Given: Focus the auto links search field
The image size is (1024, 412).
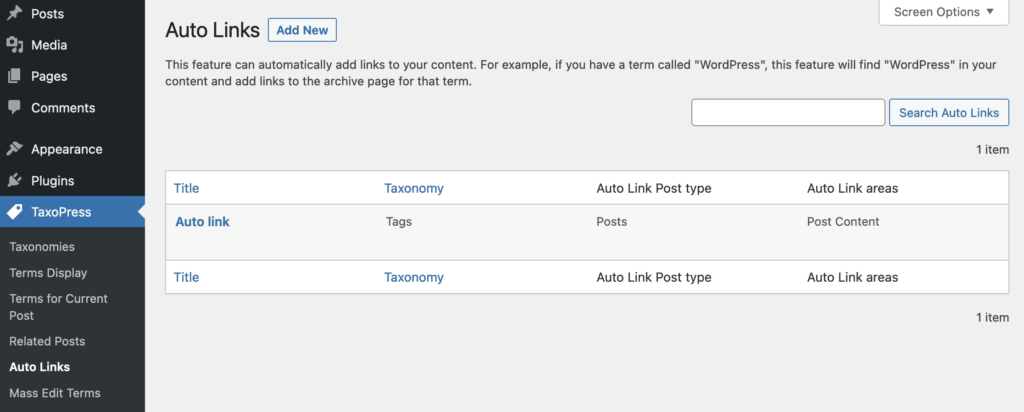Looking at the screenshot, I should click(x=788, y=112).
